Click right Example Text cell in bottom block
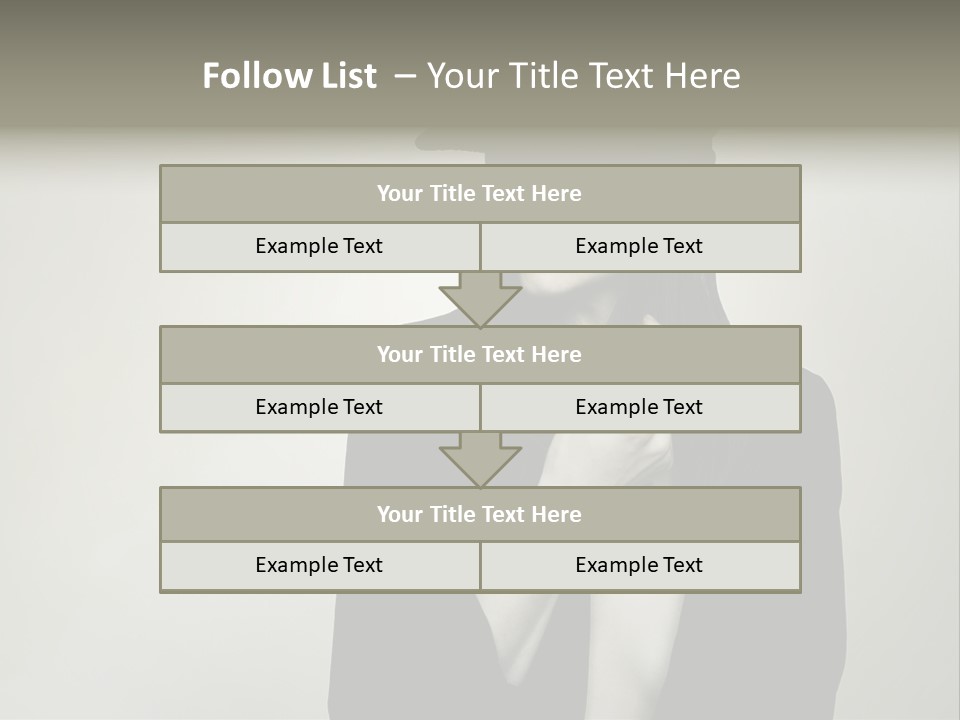The height and width of the screenshot is (720, 960). 640,565
